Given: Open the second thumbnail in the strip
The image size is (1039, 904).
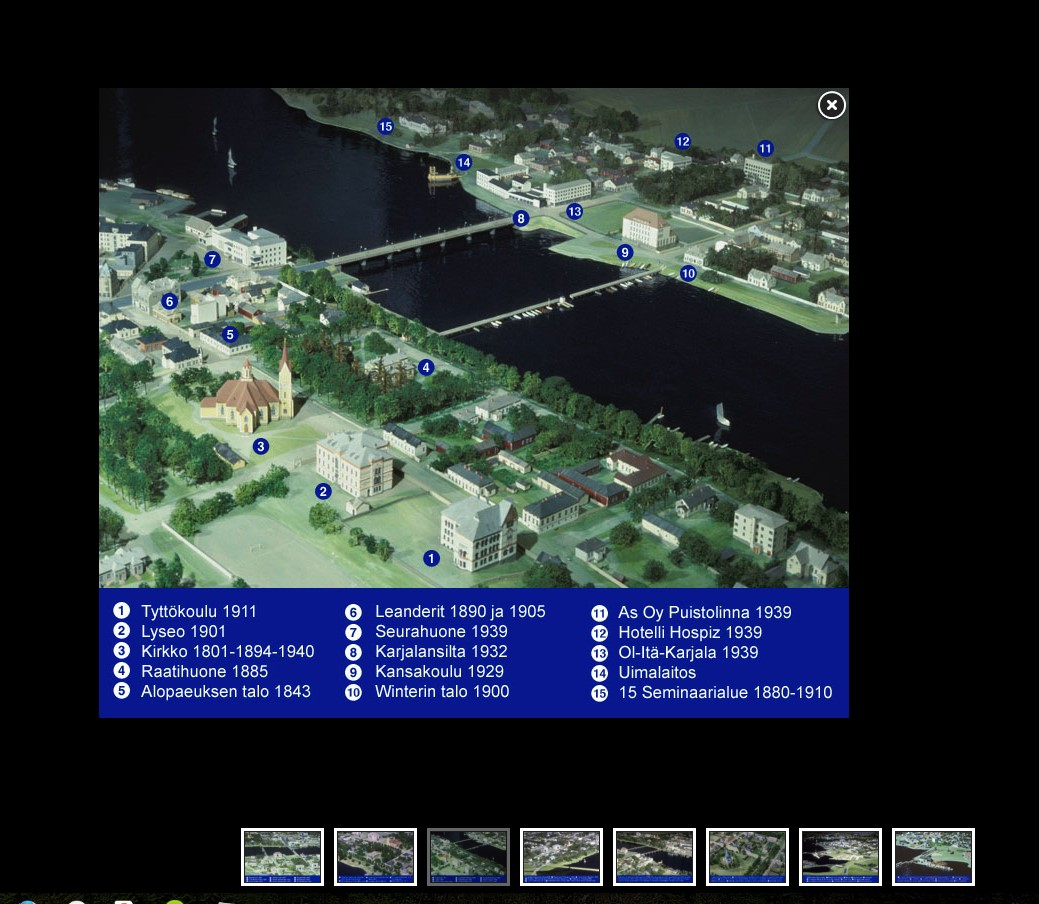Looking at the screenshot, I should pyautogui.click(x=375, y=857).
